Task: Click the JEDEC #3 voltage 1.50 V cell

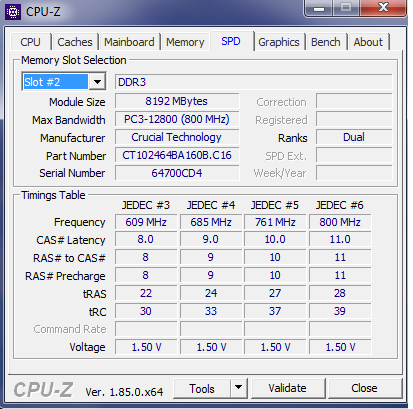Action: 146,347
